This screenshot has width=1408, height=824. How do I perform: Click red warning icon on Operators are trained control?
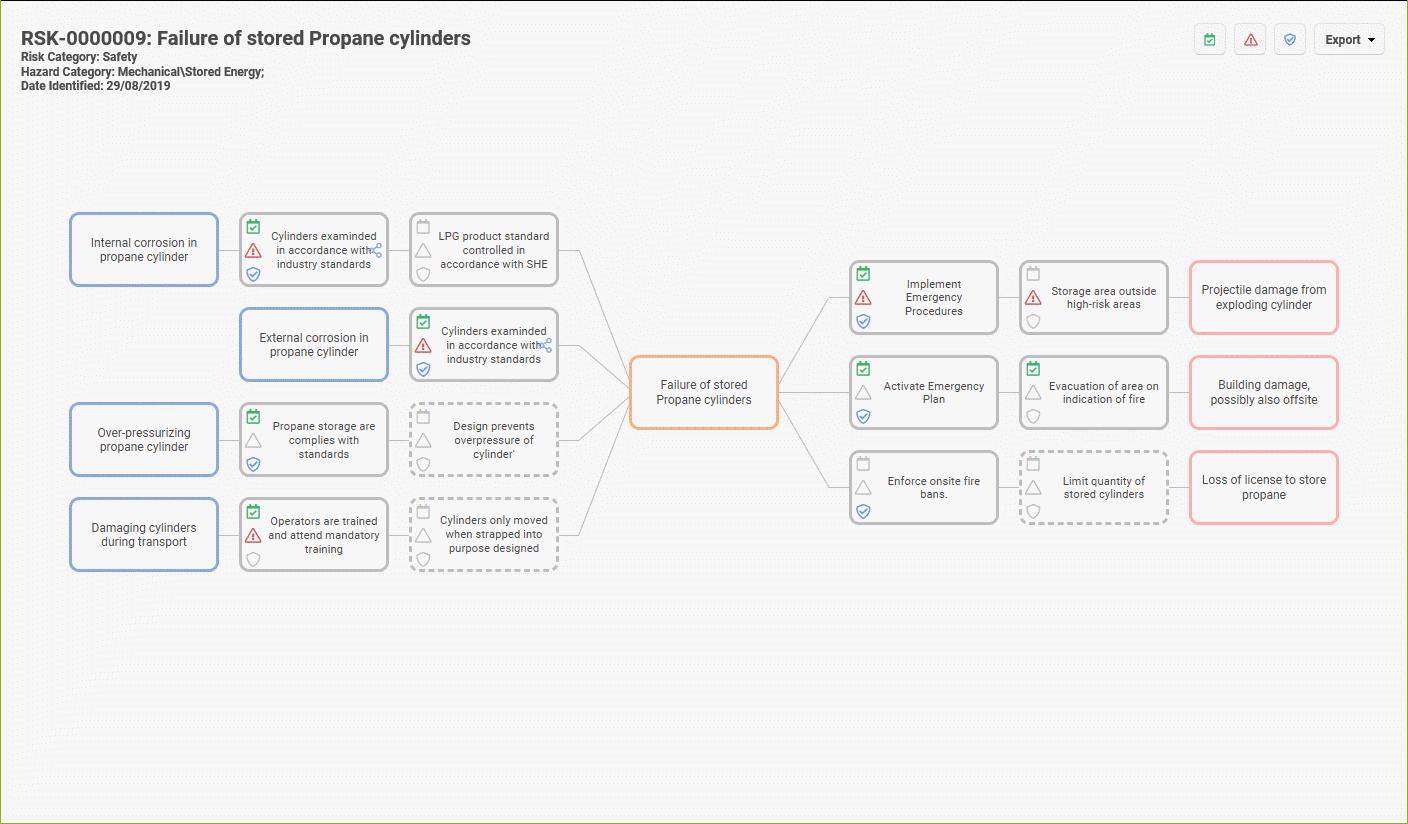coord(253,535)
